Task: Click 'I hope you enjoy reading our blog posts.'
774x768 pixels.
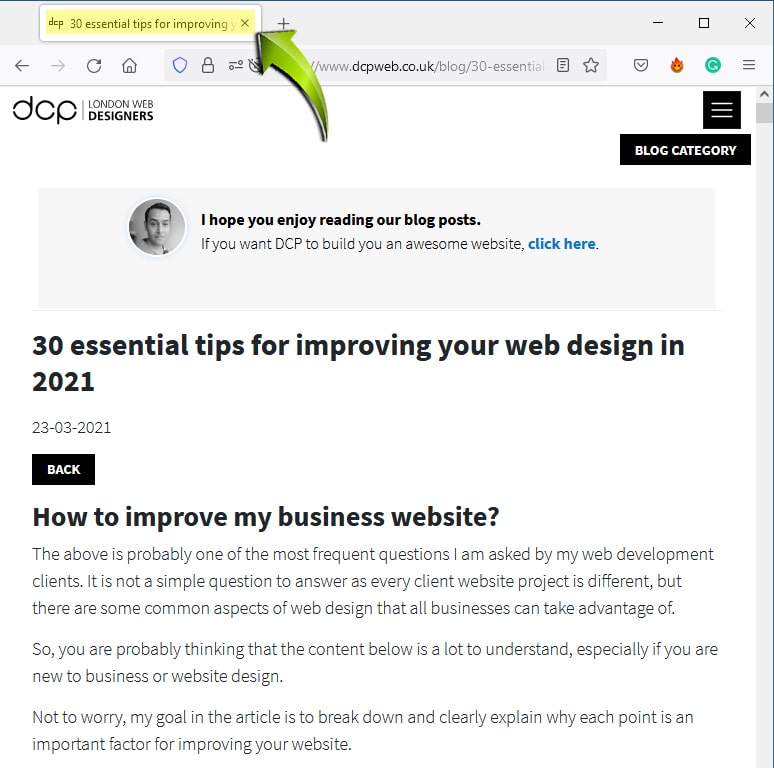Action: (x=341, y=220)
